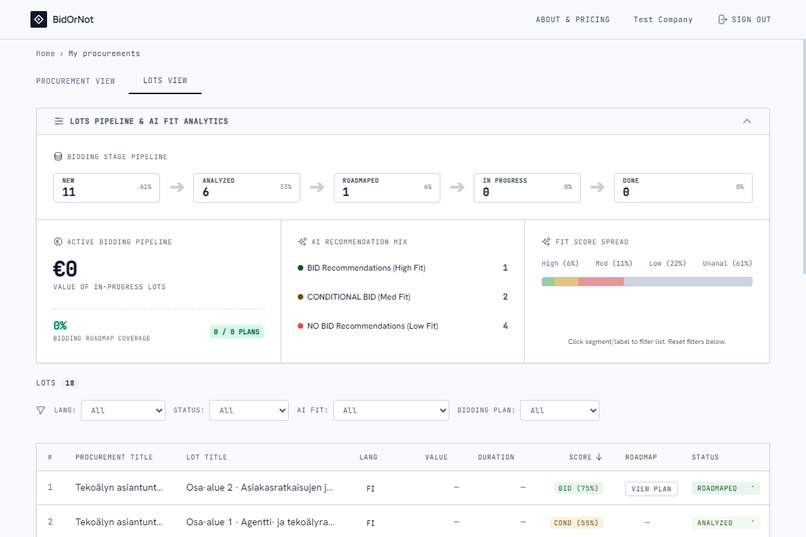The width and height of the screenshot is (806, 537).
Task: Open the LANG filter dropdown
Action: [123, 410]
